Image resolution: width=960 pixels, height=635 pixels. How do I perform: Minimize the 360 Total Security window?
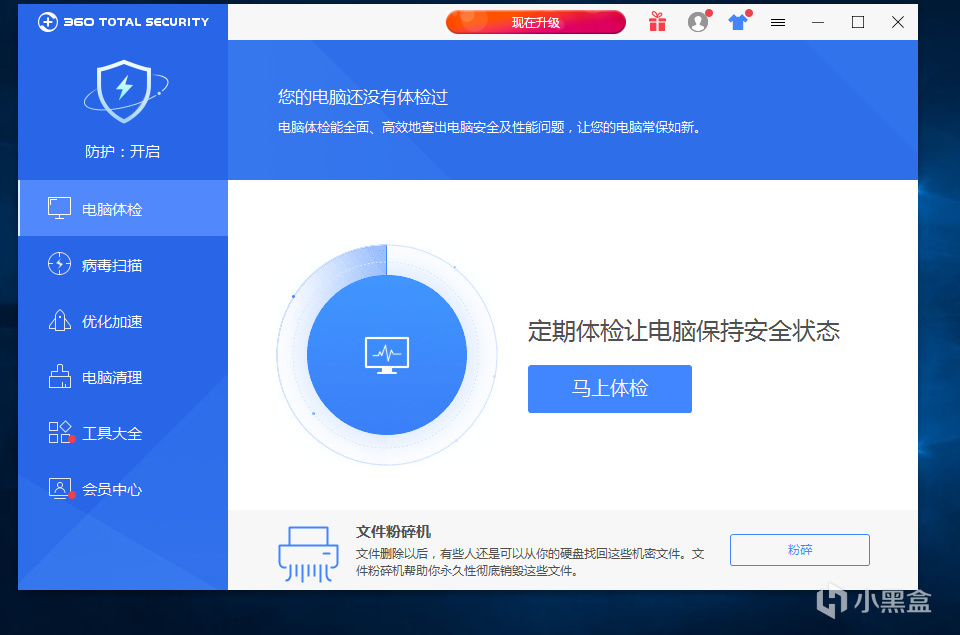pos(818,23)
